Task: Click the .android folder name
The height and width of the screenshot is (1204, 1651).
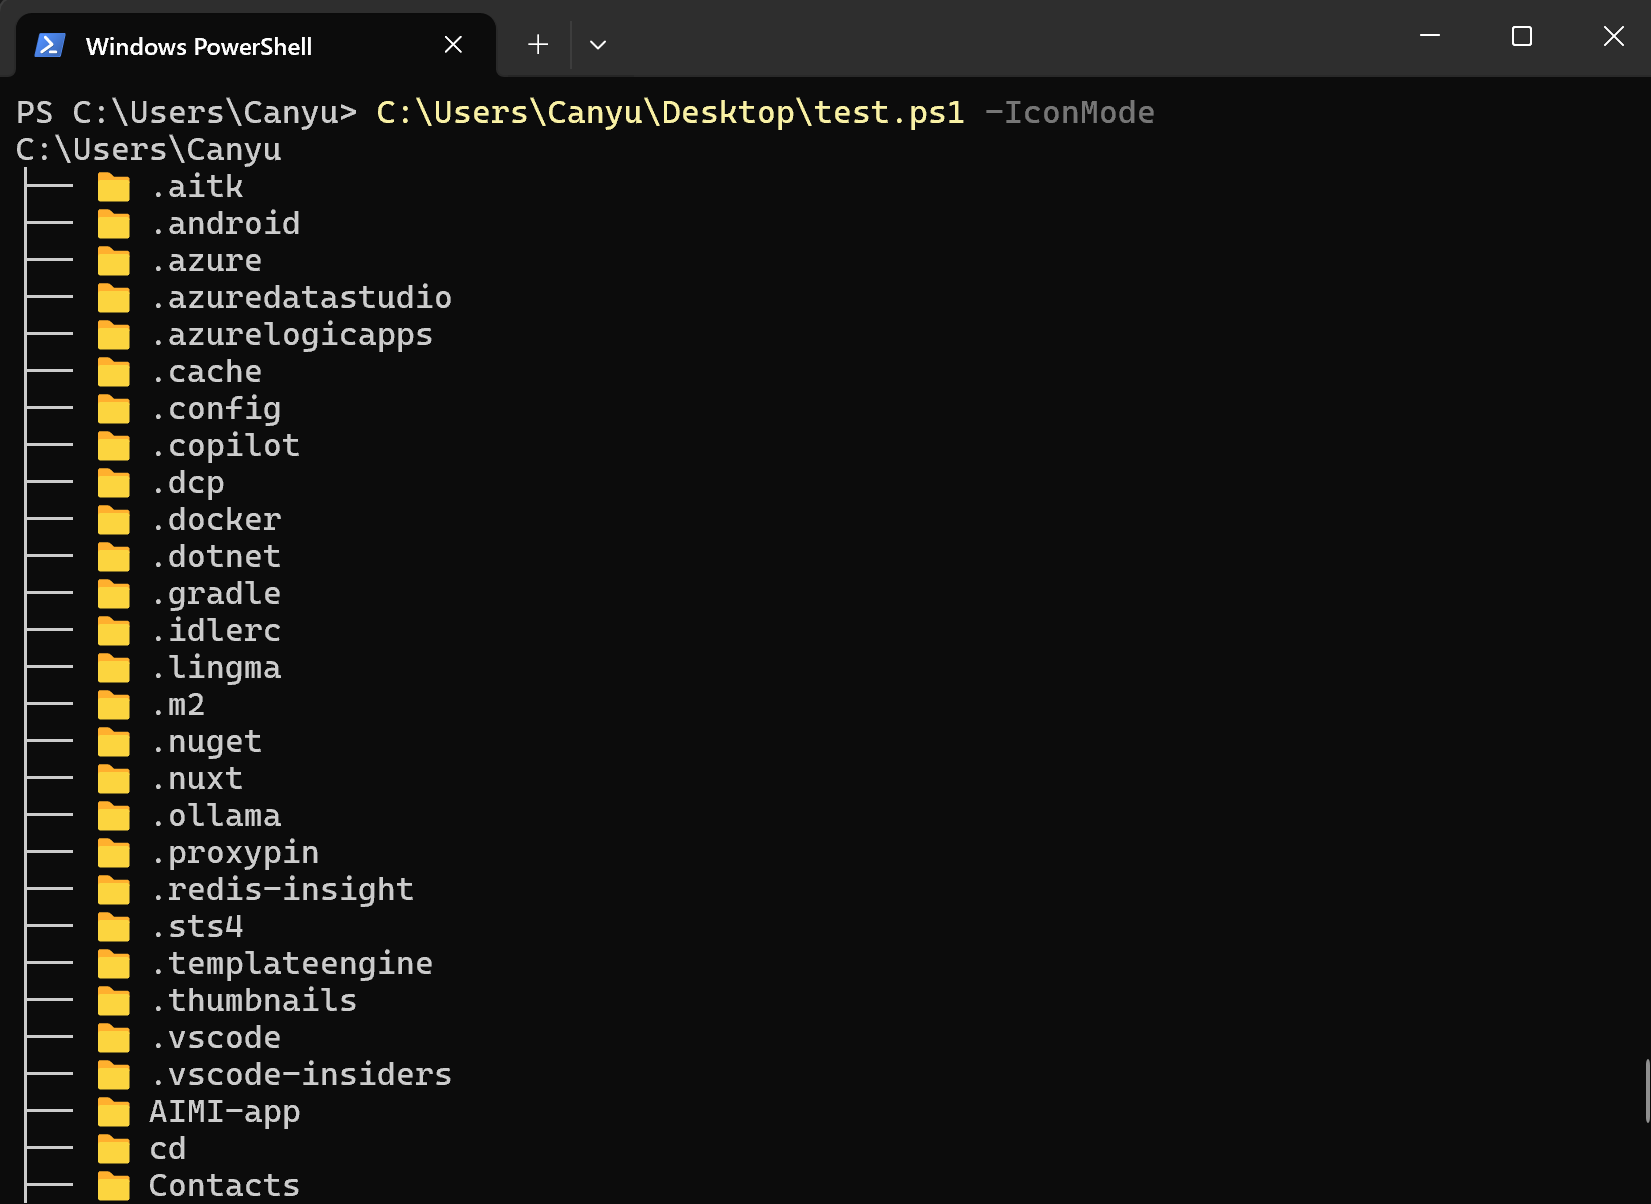Action: [x=225, y=224]
